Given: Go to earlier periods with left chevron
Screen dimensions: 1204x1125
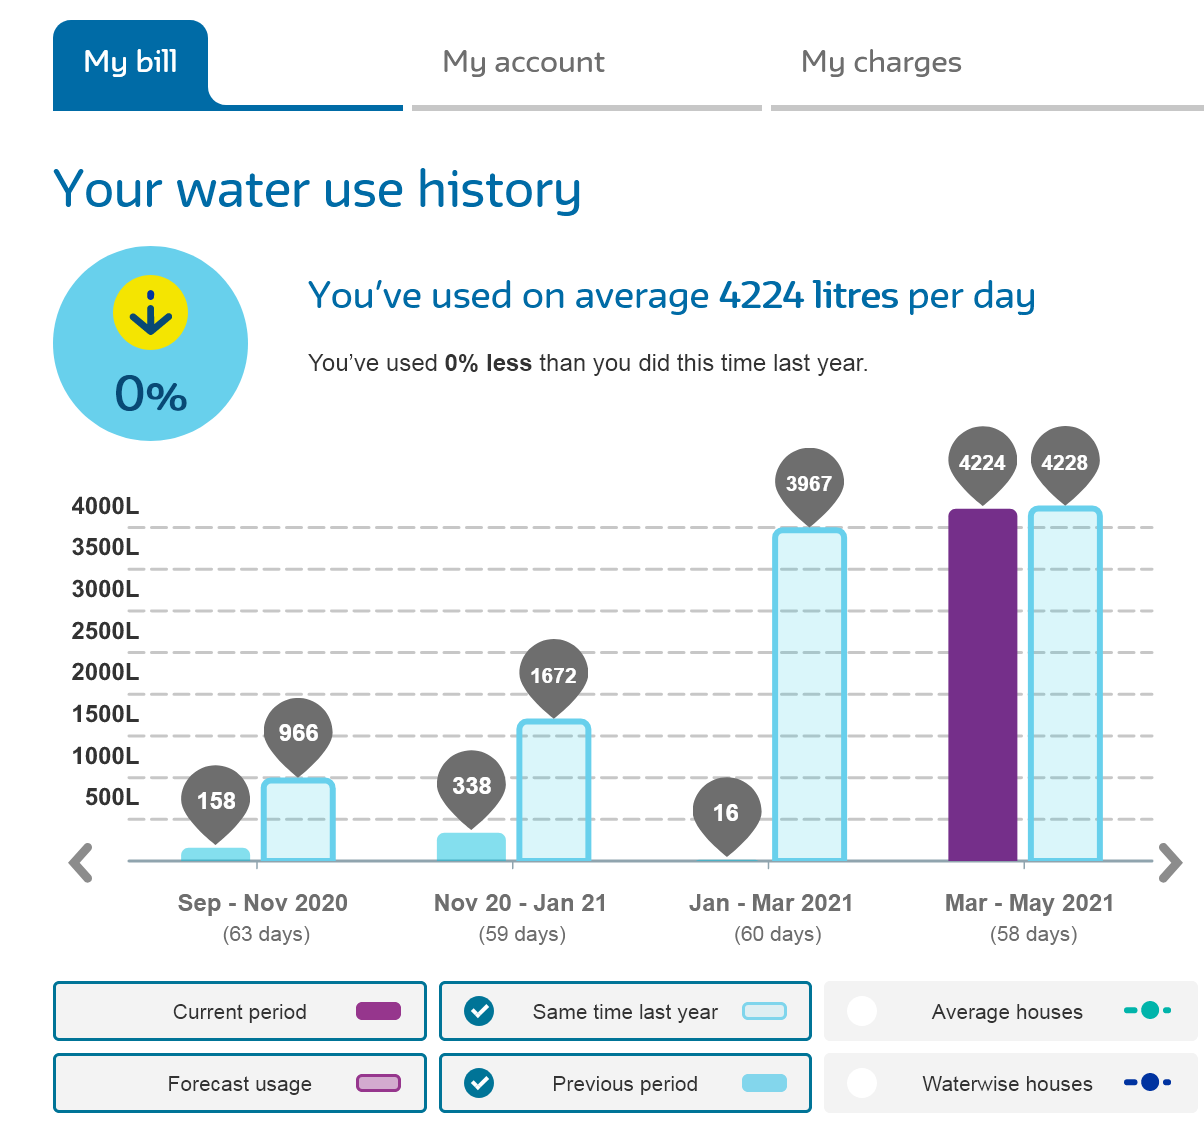Looking at the screenshot, I should tap(81, 863).
